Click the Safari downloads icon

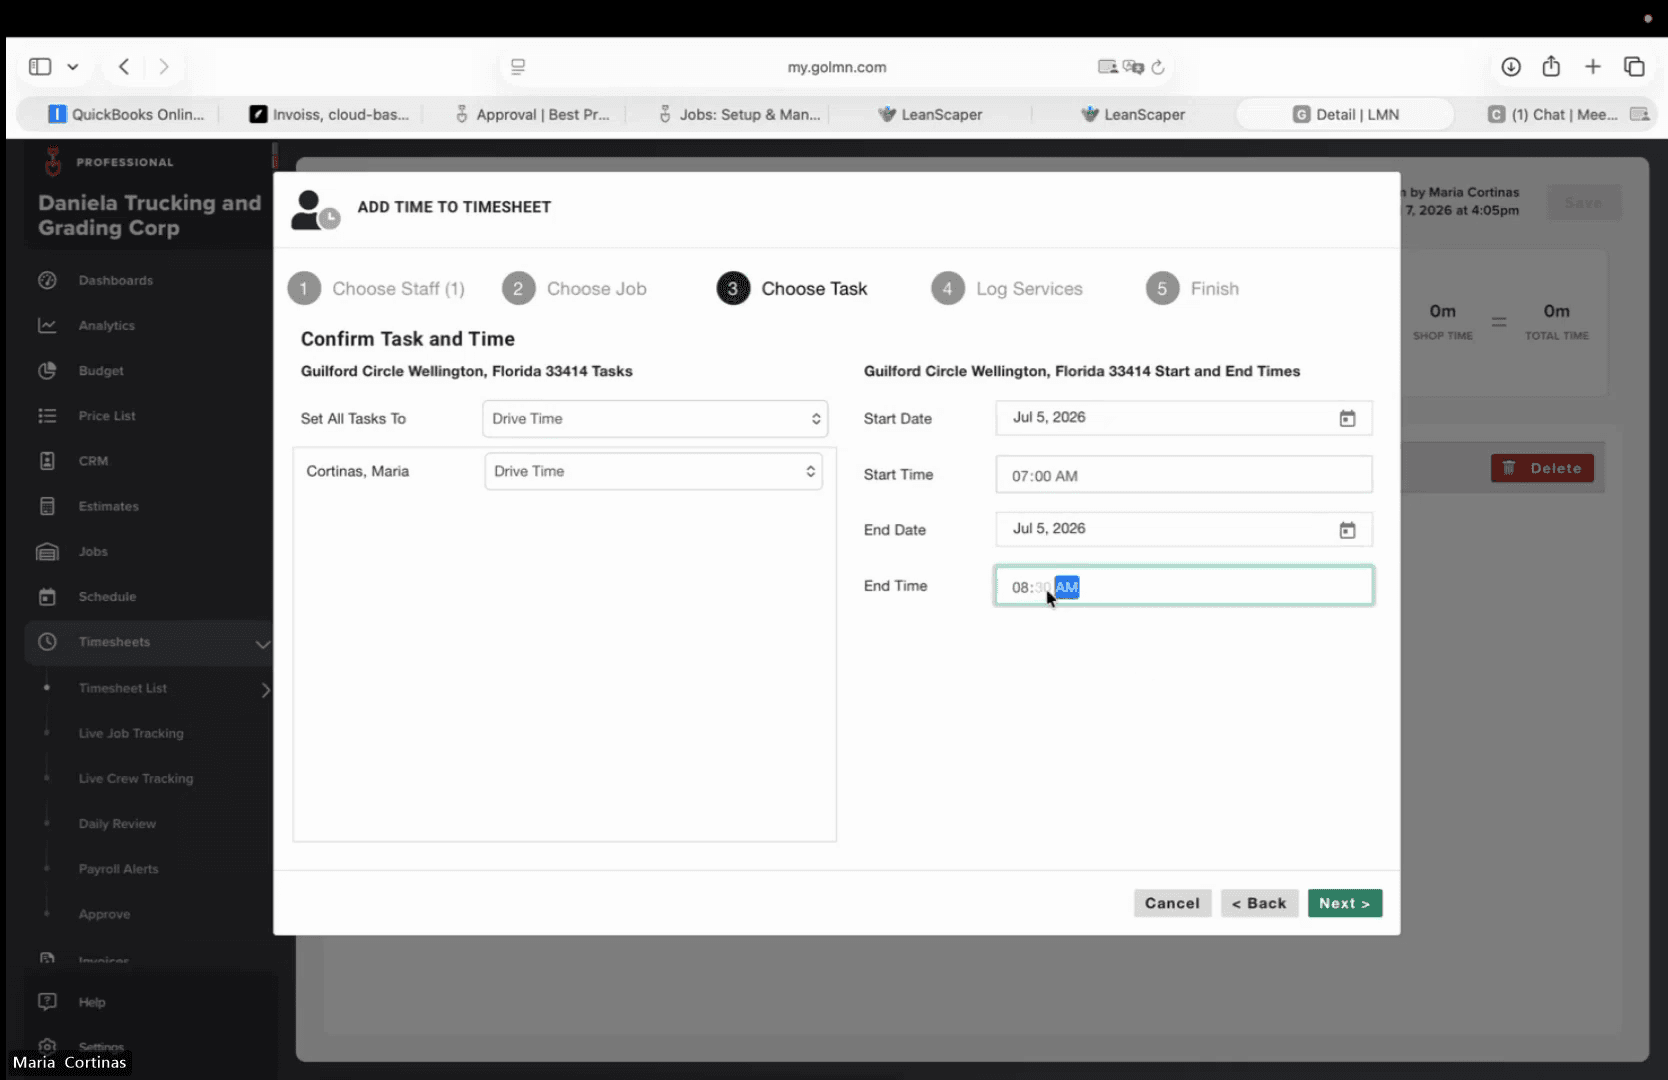coord(1511,67)
